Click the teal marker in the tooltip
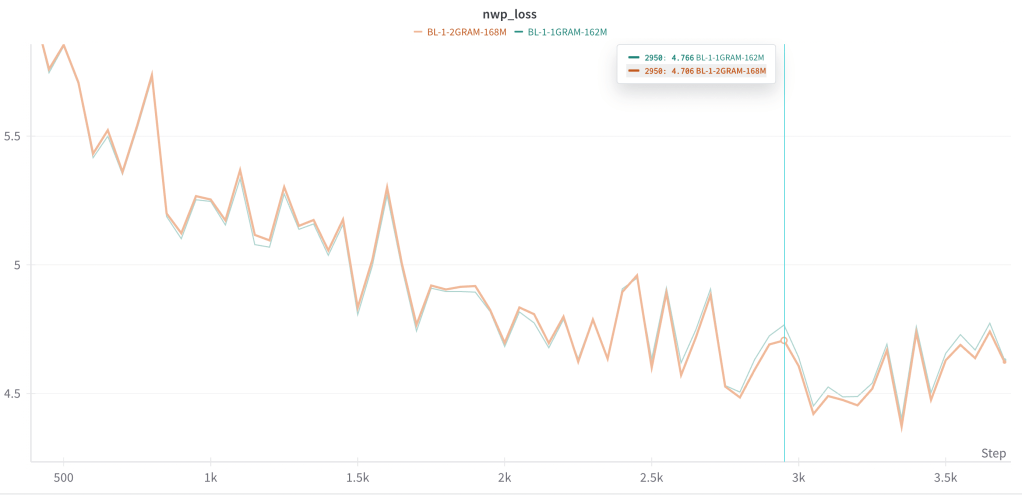The width and height of the screenshot is (1022, 495). coord(632,58)
